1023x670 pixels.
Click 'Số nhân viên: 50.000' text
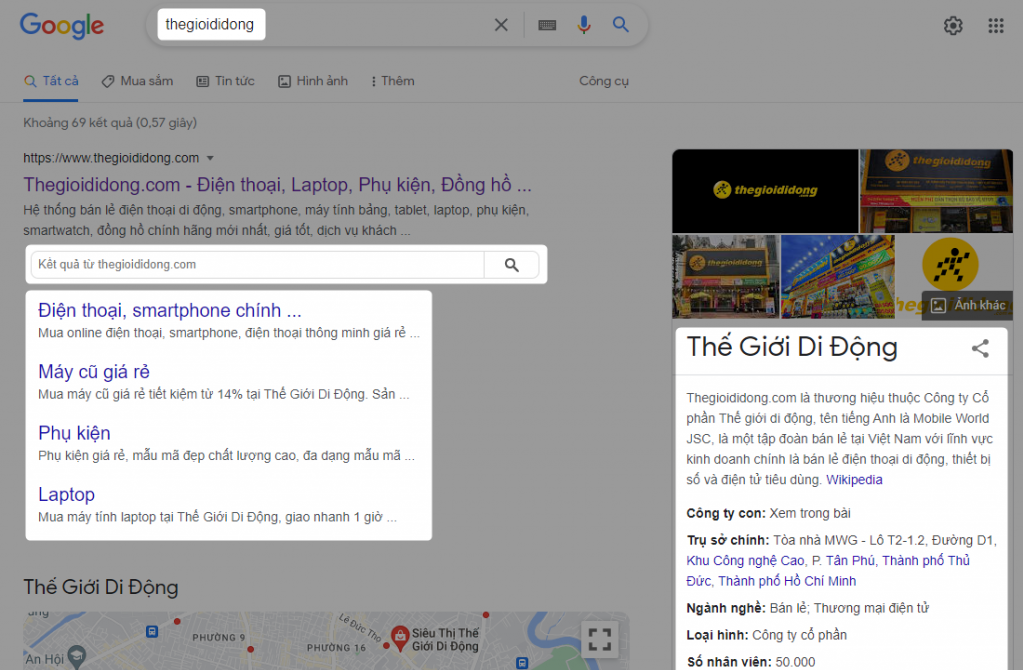tap(751, 662)
